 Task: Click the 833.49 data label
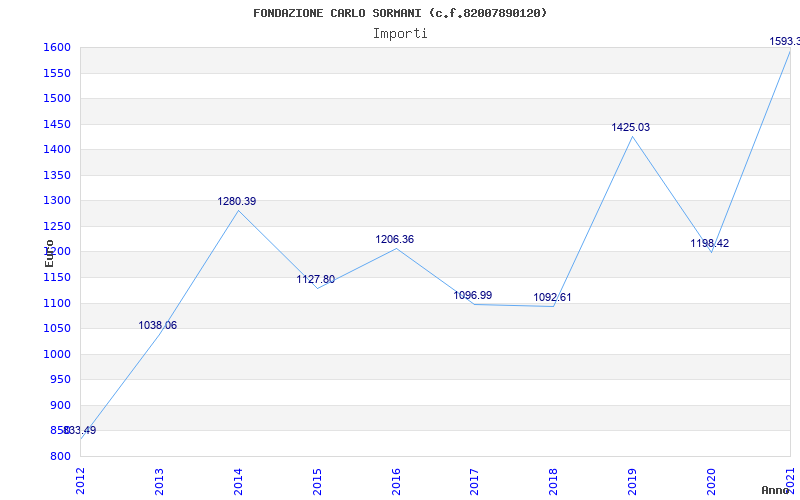pyautogui.click(x=79, y=431)
